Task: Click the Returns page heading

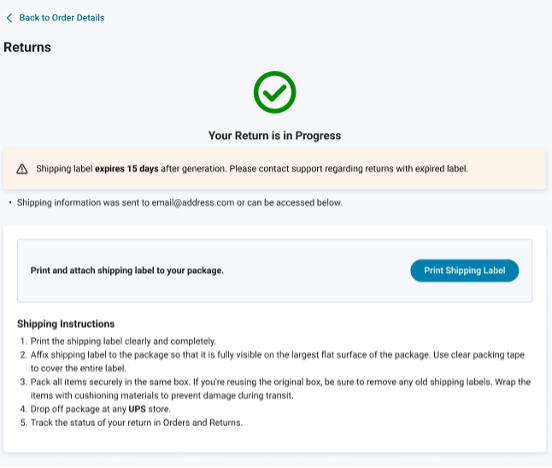Action: tap(27, 47)
